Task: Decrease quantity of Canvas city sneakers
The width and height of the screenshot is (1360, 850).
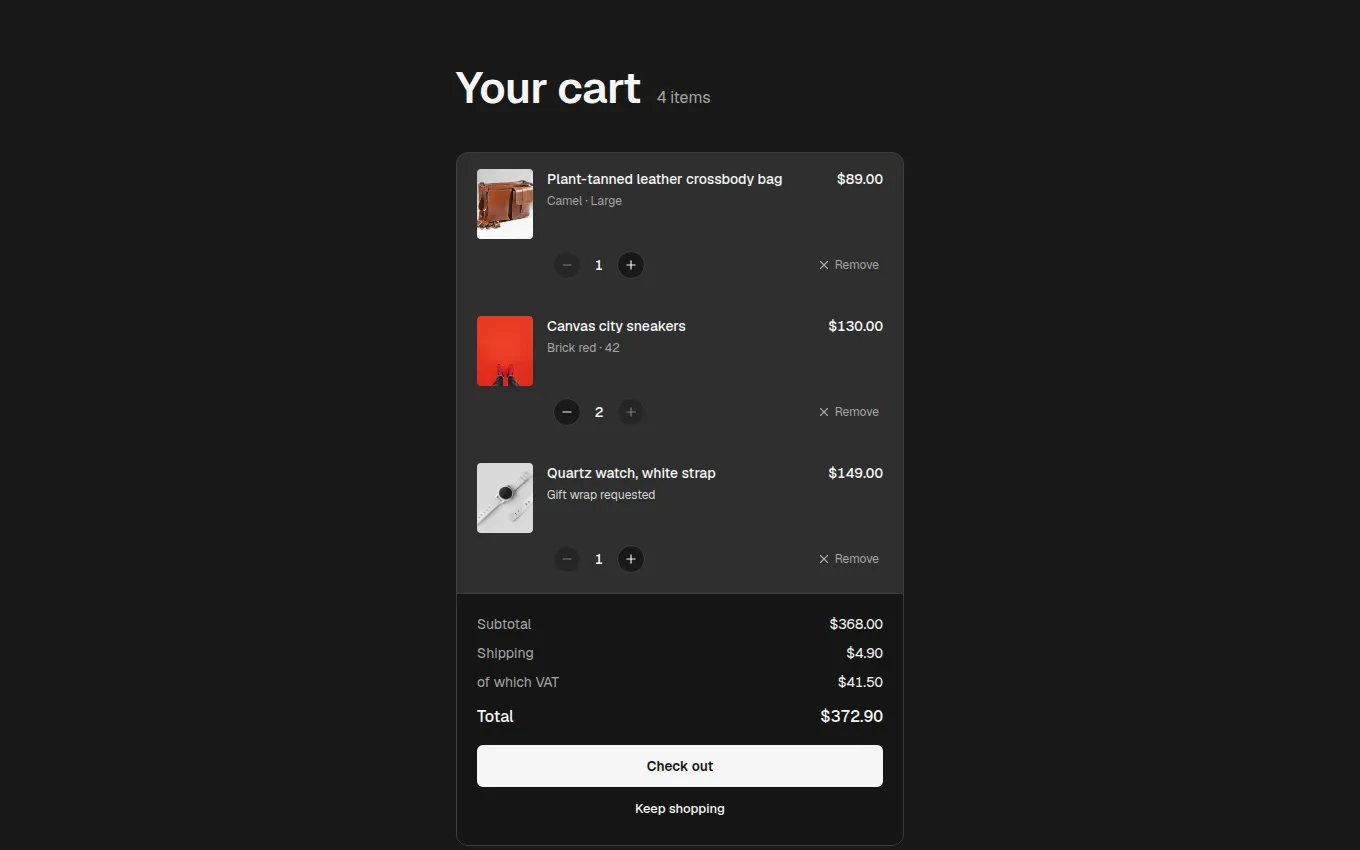Action: point(567,412)
